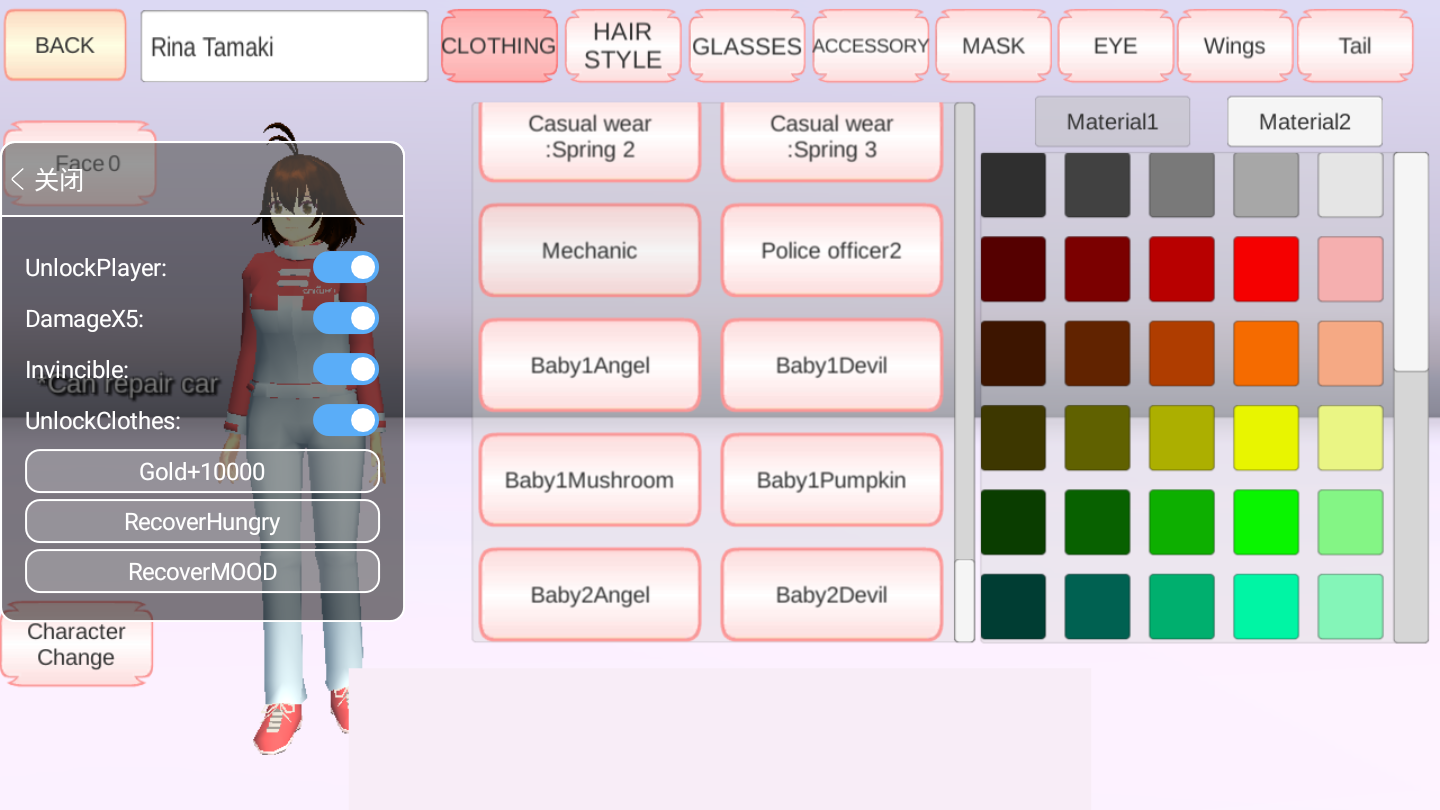Click the RecoverMOOD button

[202, 571]
